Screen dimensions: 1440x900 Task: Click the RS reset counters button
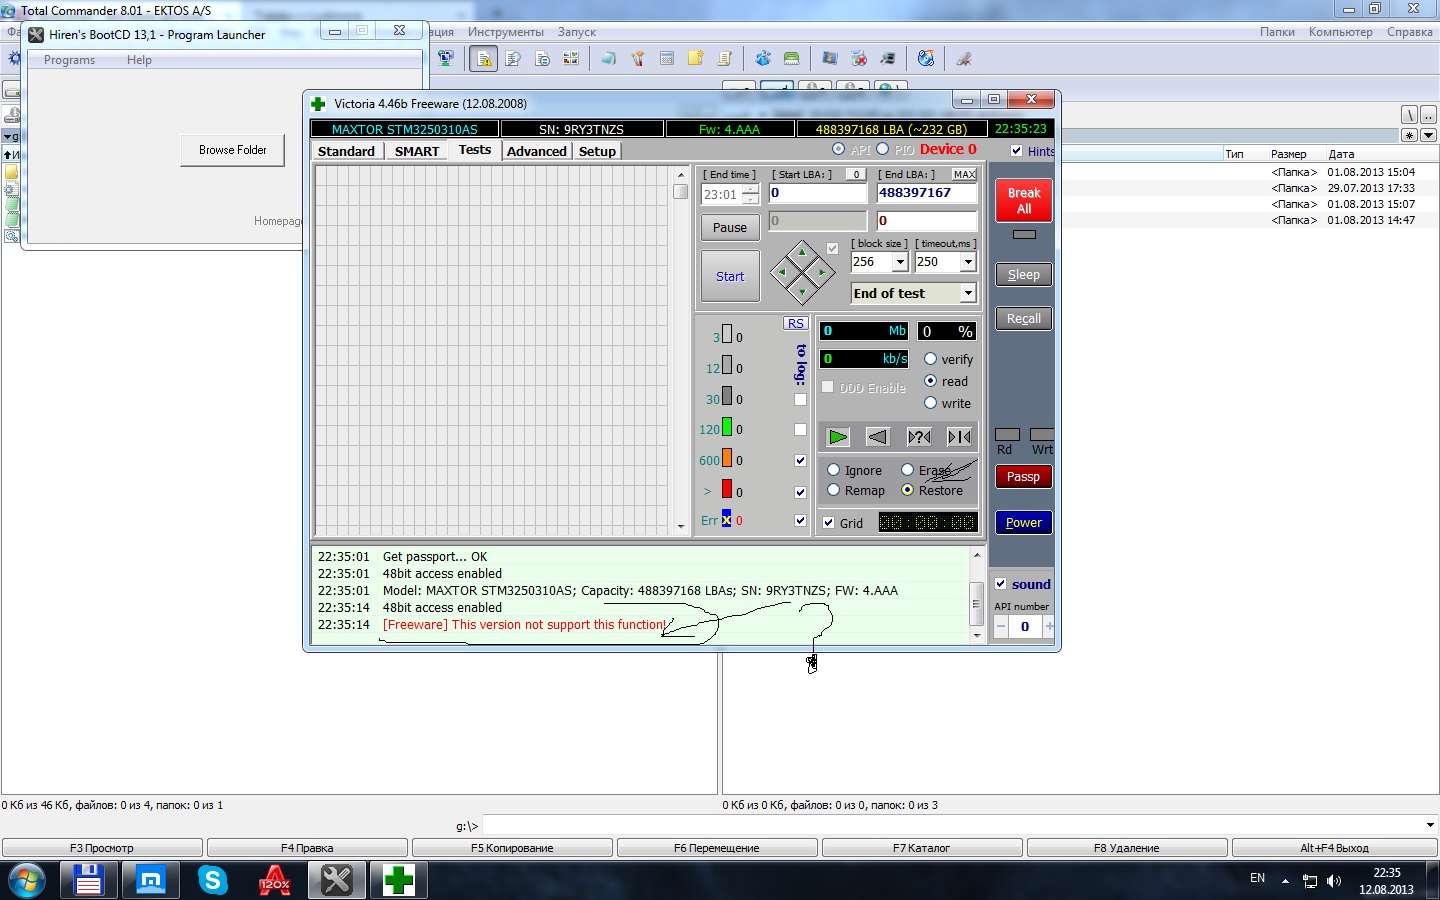[x=795, y=323]
